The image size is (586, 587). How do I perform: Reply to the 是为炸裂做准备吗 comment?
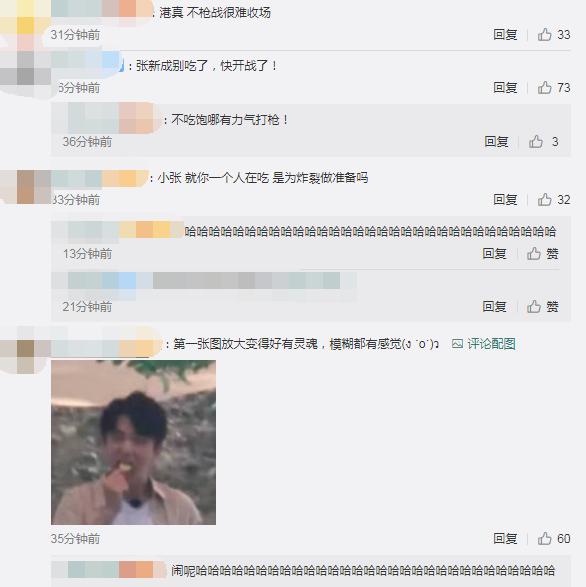pos(505,200)
